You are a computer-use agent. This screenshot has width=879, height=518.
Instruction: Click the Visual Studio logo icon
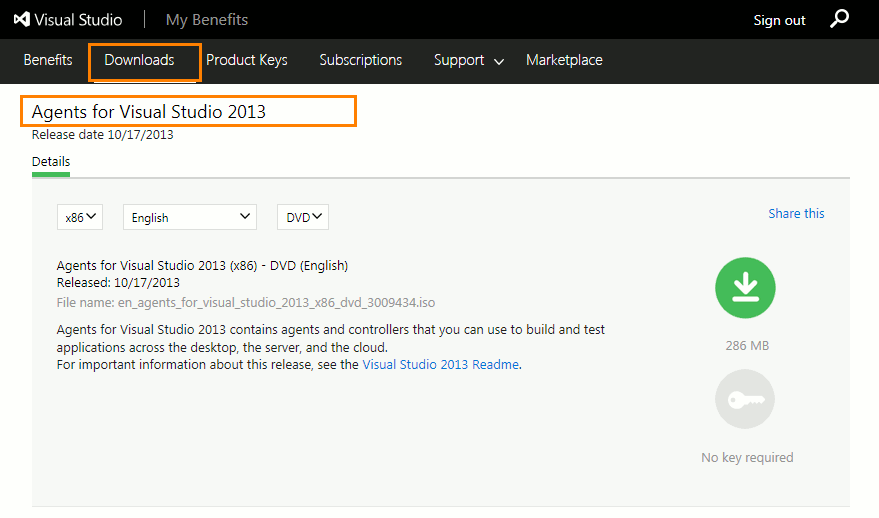[19, 20]
